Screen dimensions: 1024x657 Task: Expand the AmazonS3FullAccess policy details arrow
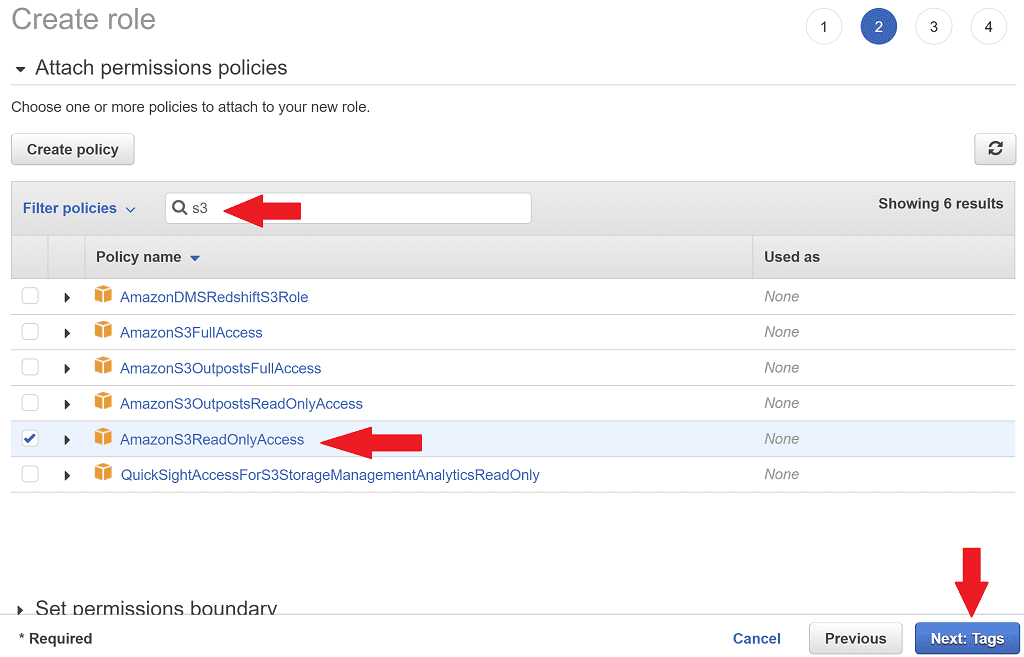pos(67,331)
